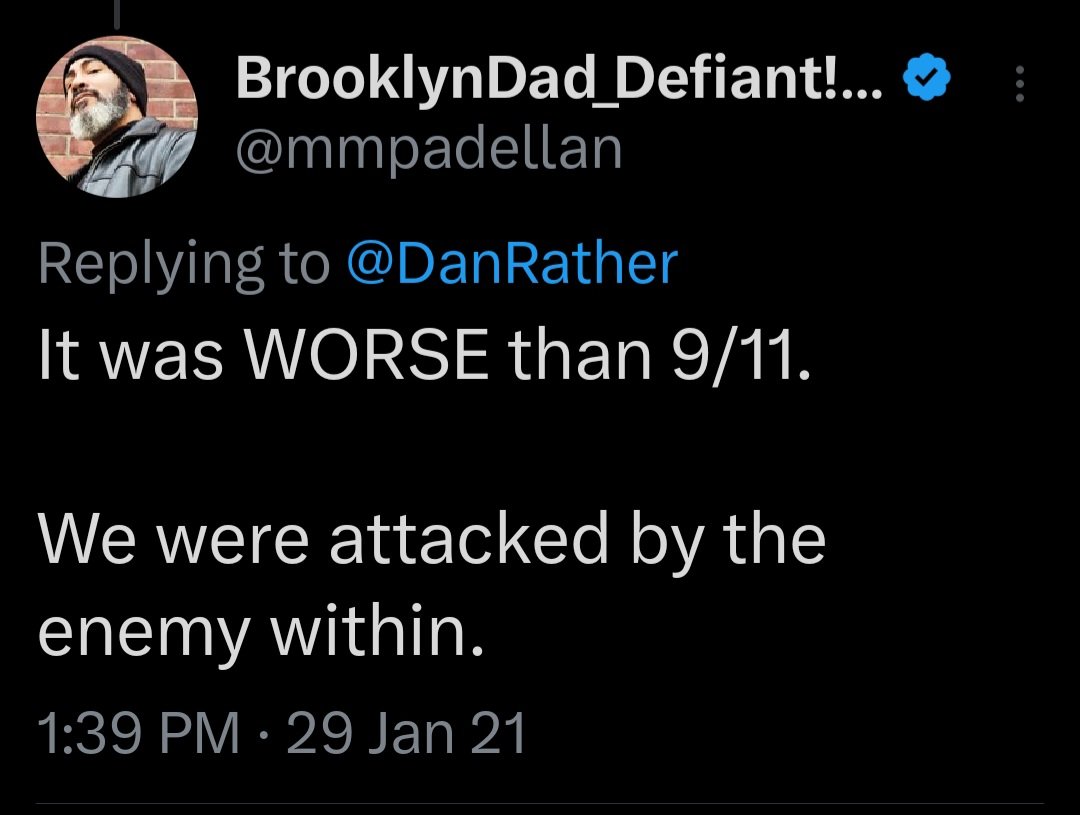Click the divider line below the timestamp
Screen dimensions: 1080x815
click(540, 802)
